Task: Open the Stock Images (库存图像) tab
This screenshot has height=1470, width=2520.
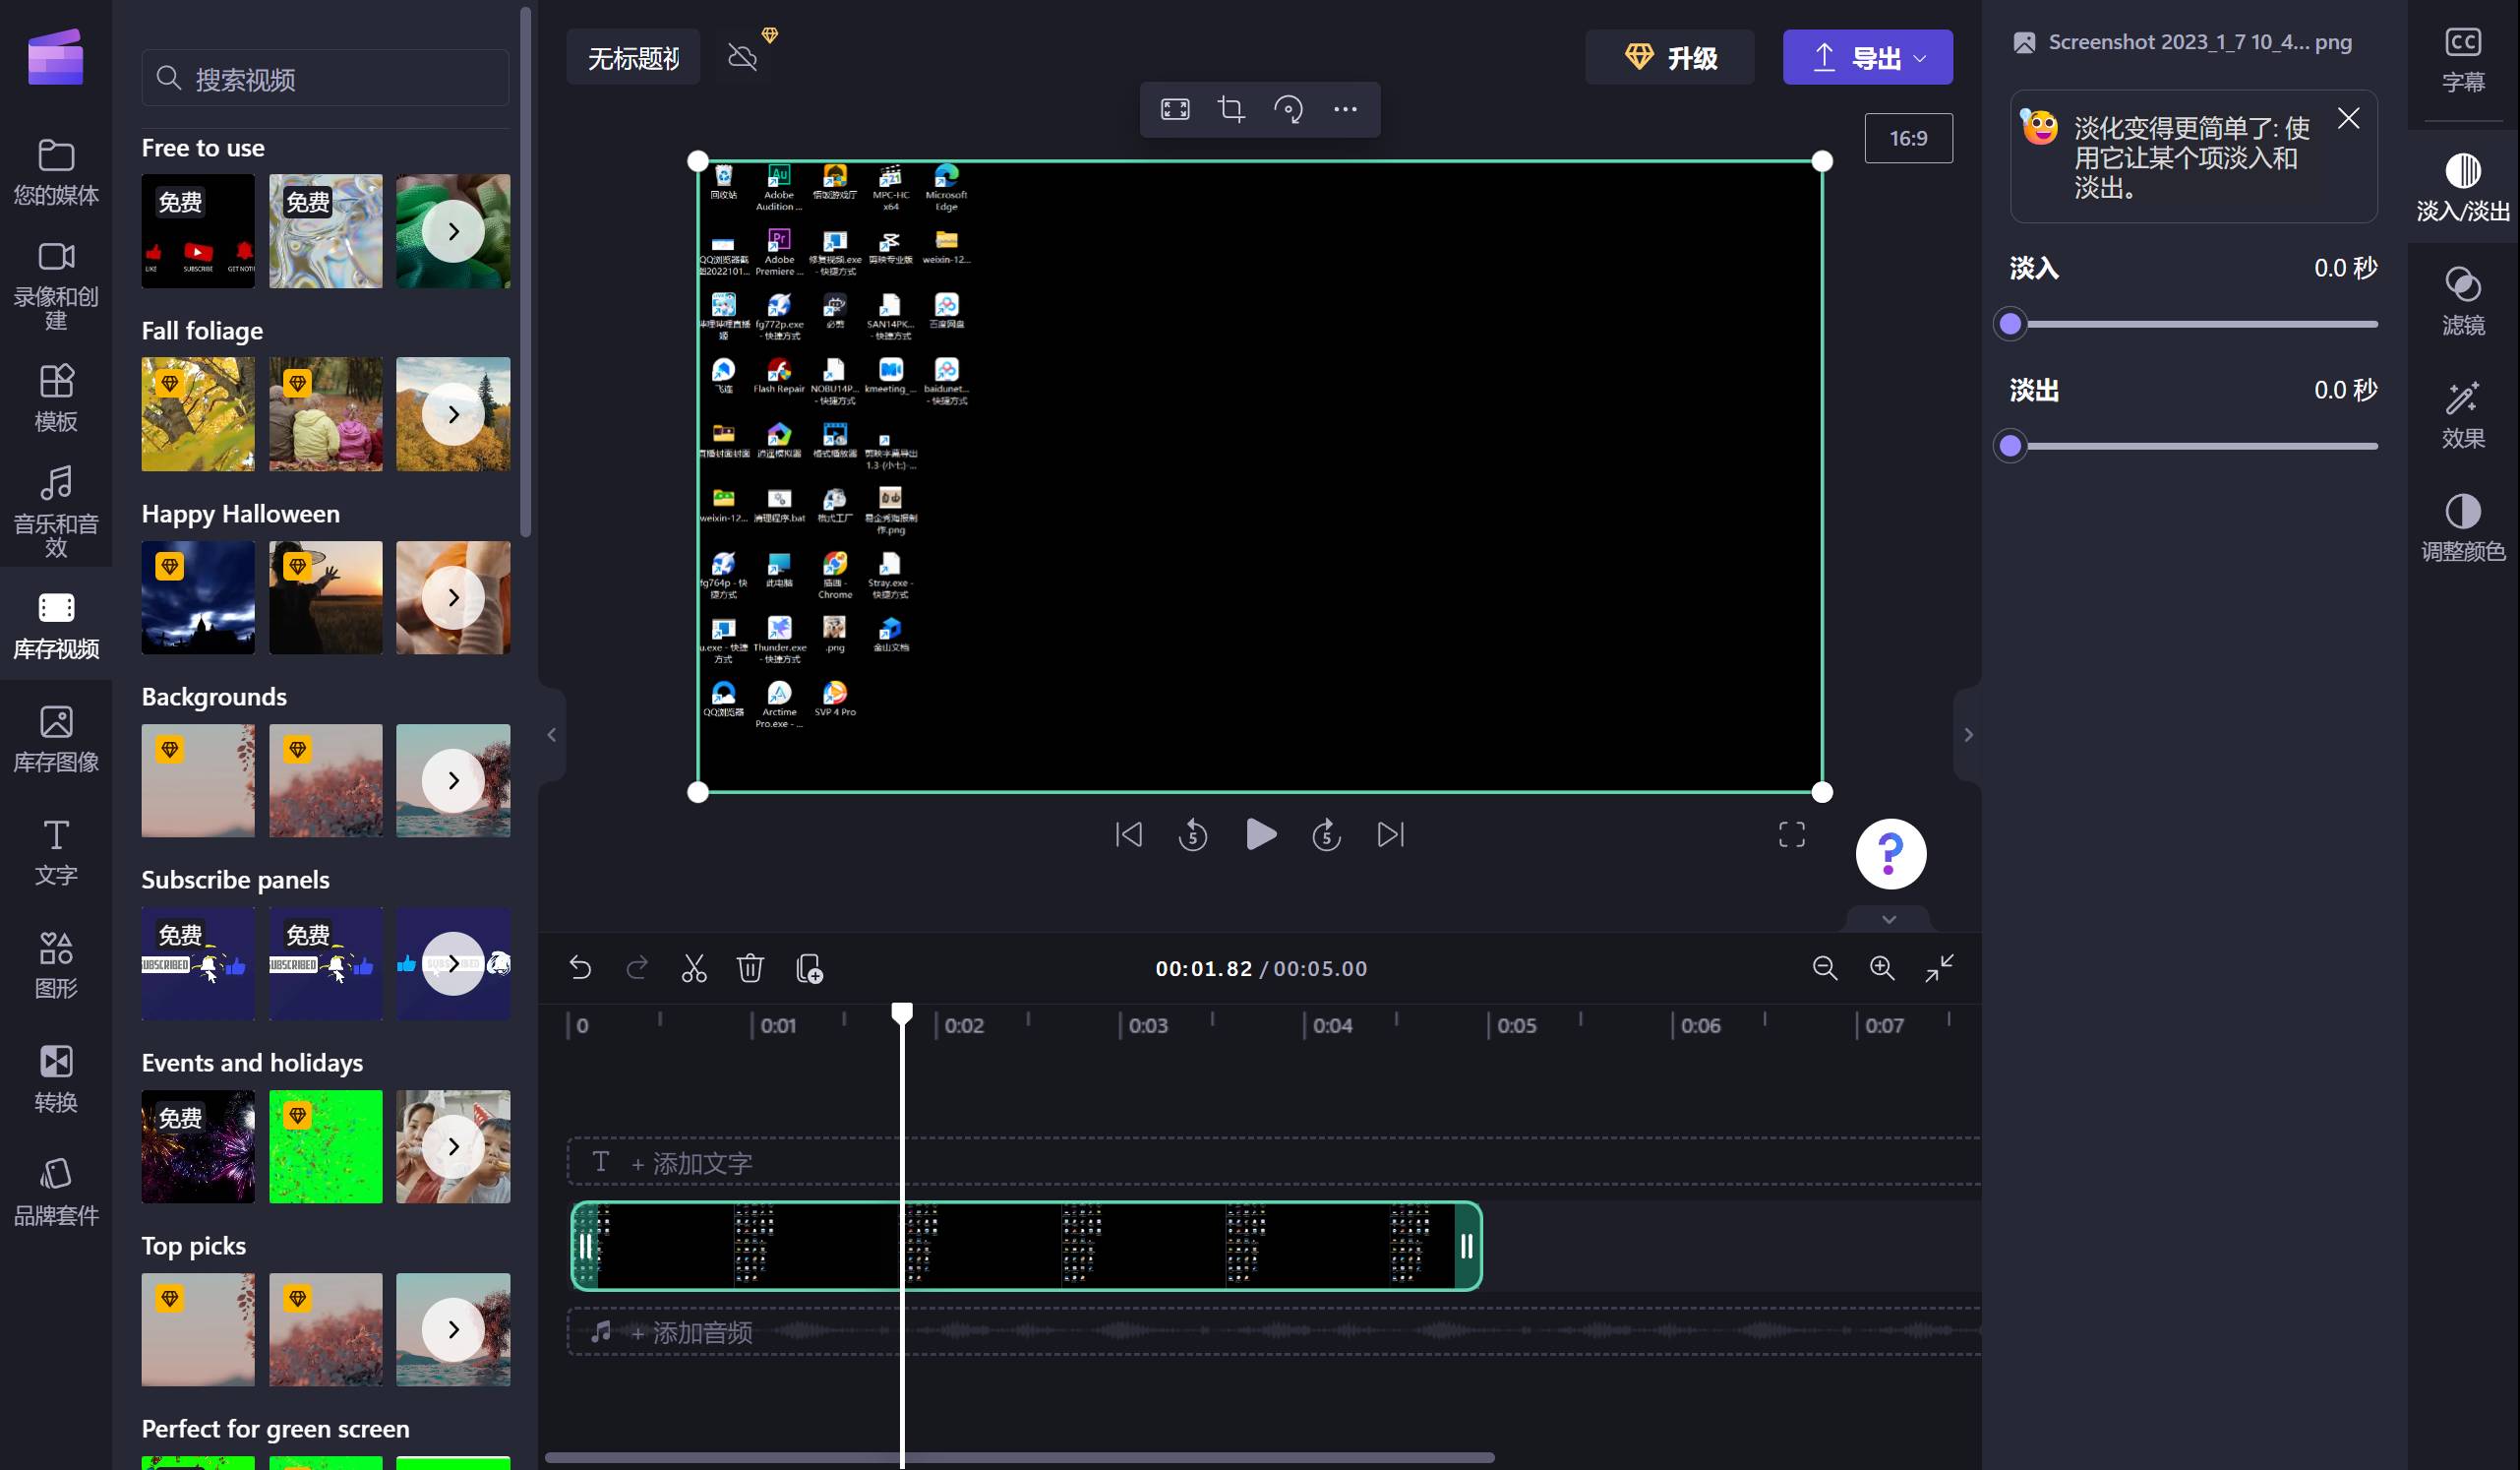Action: [56, 738]
